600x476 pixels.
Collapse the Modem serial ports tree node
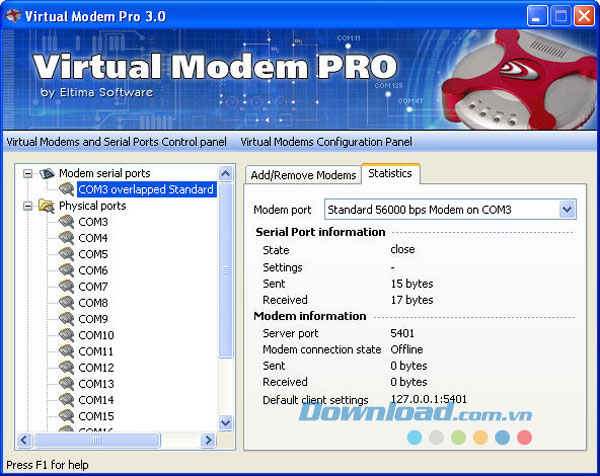coord(28,174)
